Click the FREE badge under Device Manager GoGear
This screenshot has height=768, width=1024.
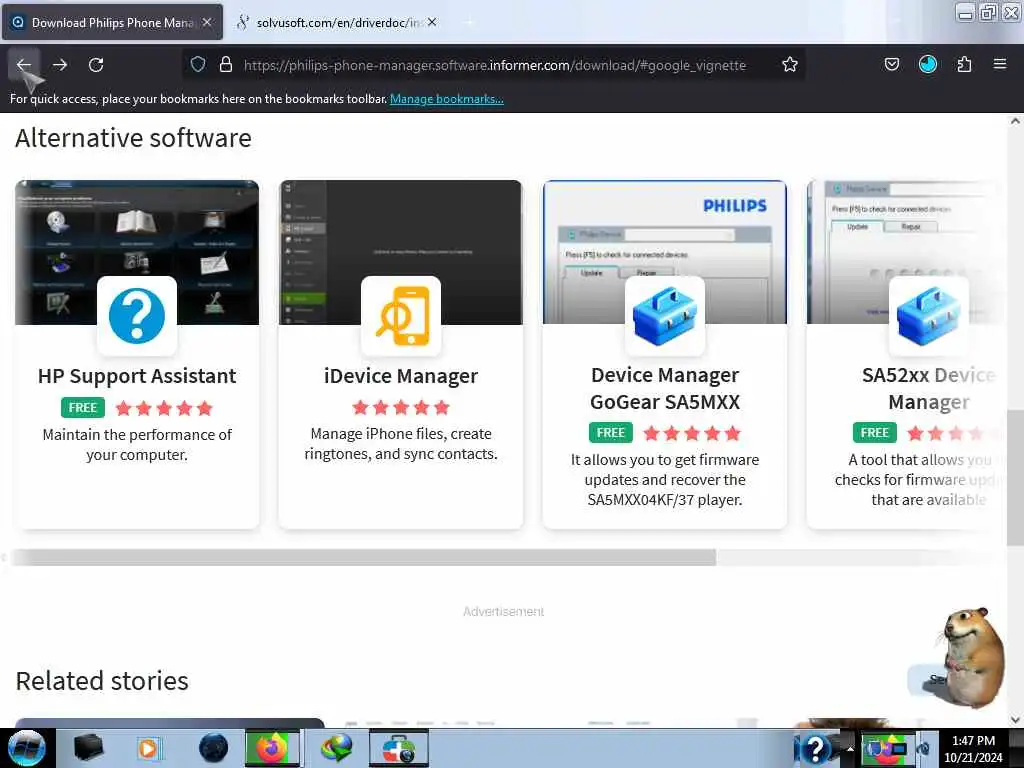click(x=611, y=432)
